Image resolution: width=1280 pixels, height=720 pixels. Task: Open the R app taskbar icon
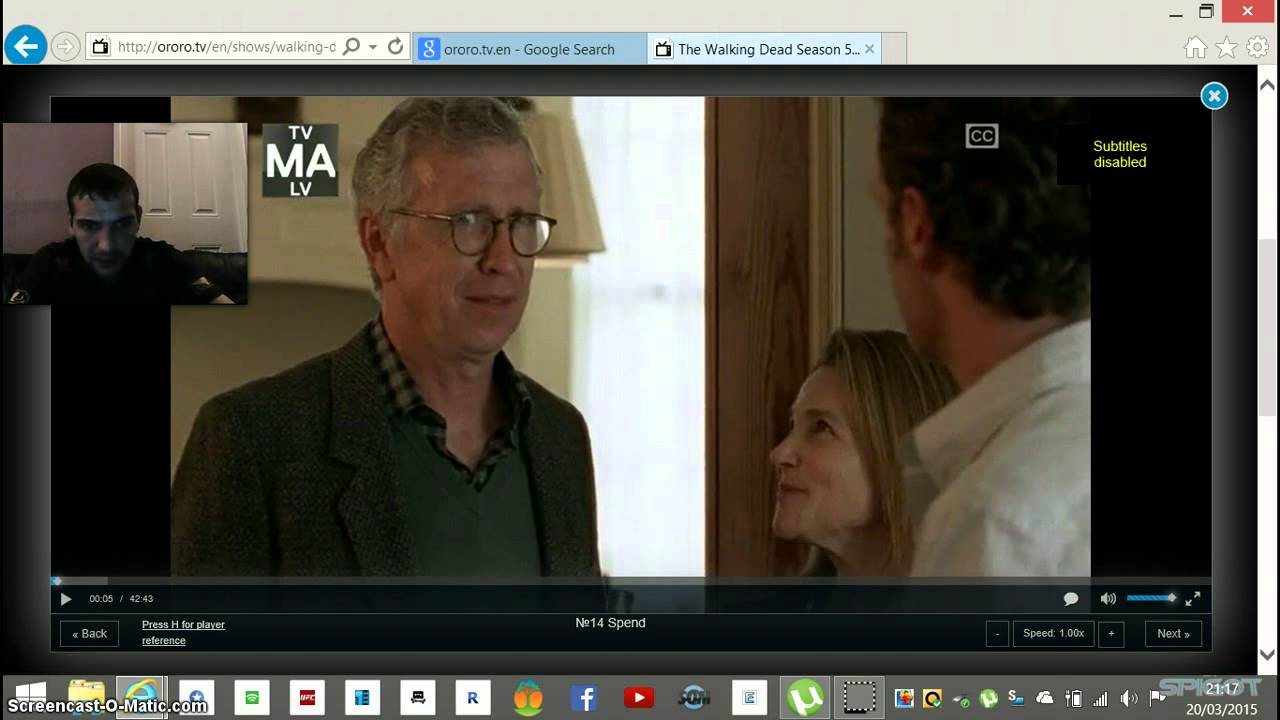click(473, 697)
